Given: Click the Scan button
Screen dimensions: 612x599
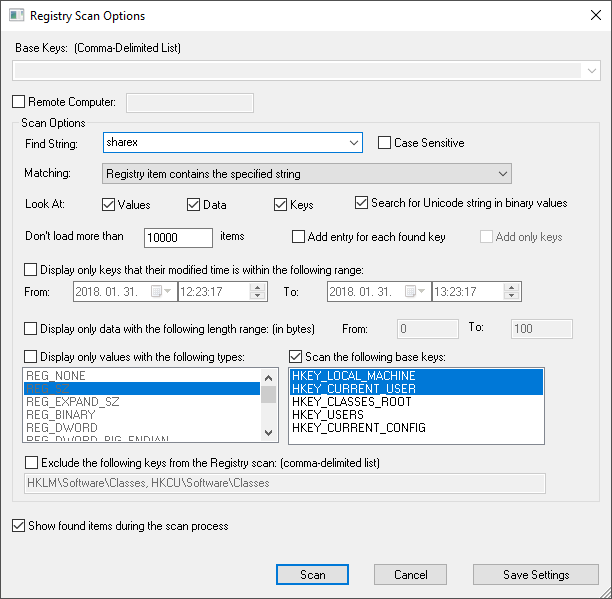Looking at the screenshot, I should 312,575.
